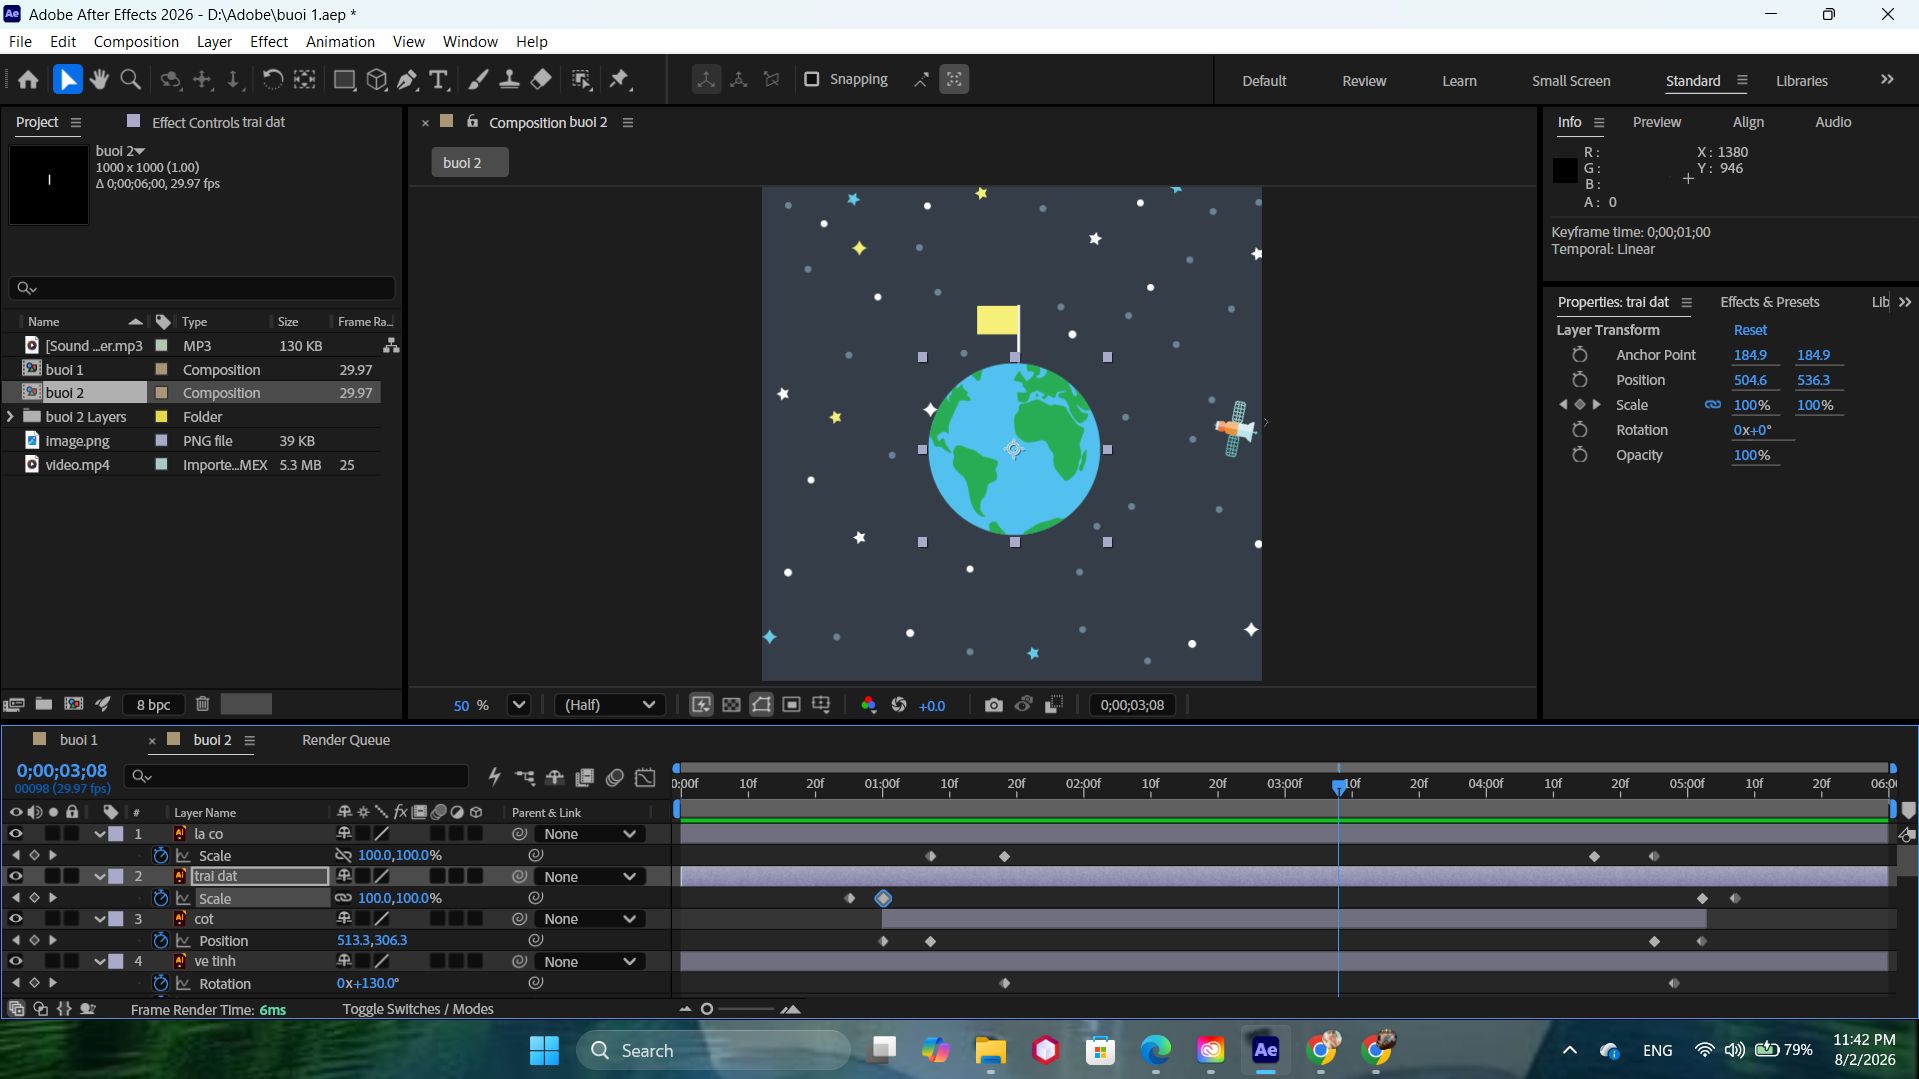The image size is (1919, 1079).
Task: Select the Hand tool in toolbar
Action: coord(99,80)
